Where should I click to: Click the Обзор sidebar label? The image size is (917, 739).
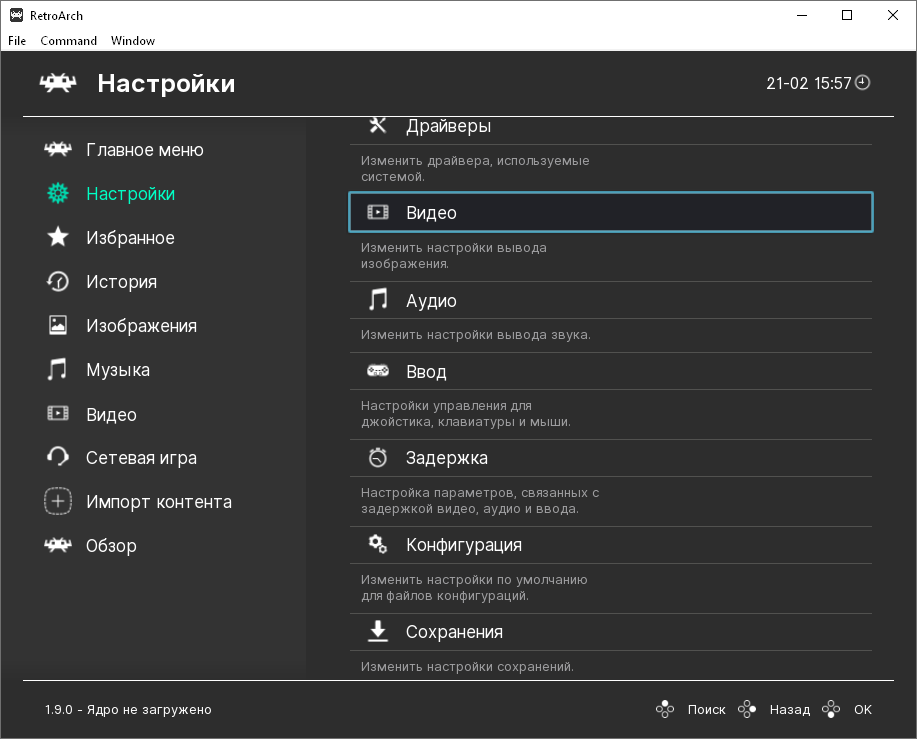point(111,545)
